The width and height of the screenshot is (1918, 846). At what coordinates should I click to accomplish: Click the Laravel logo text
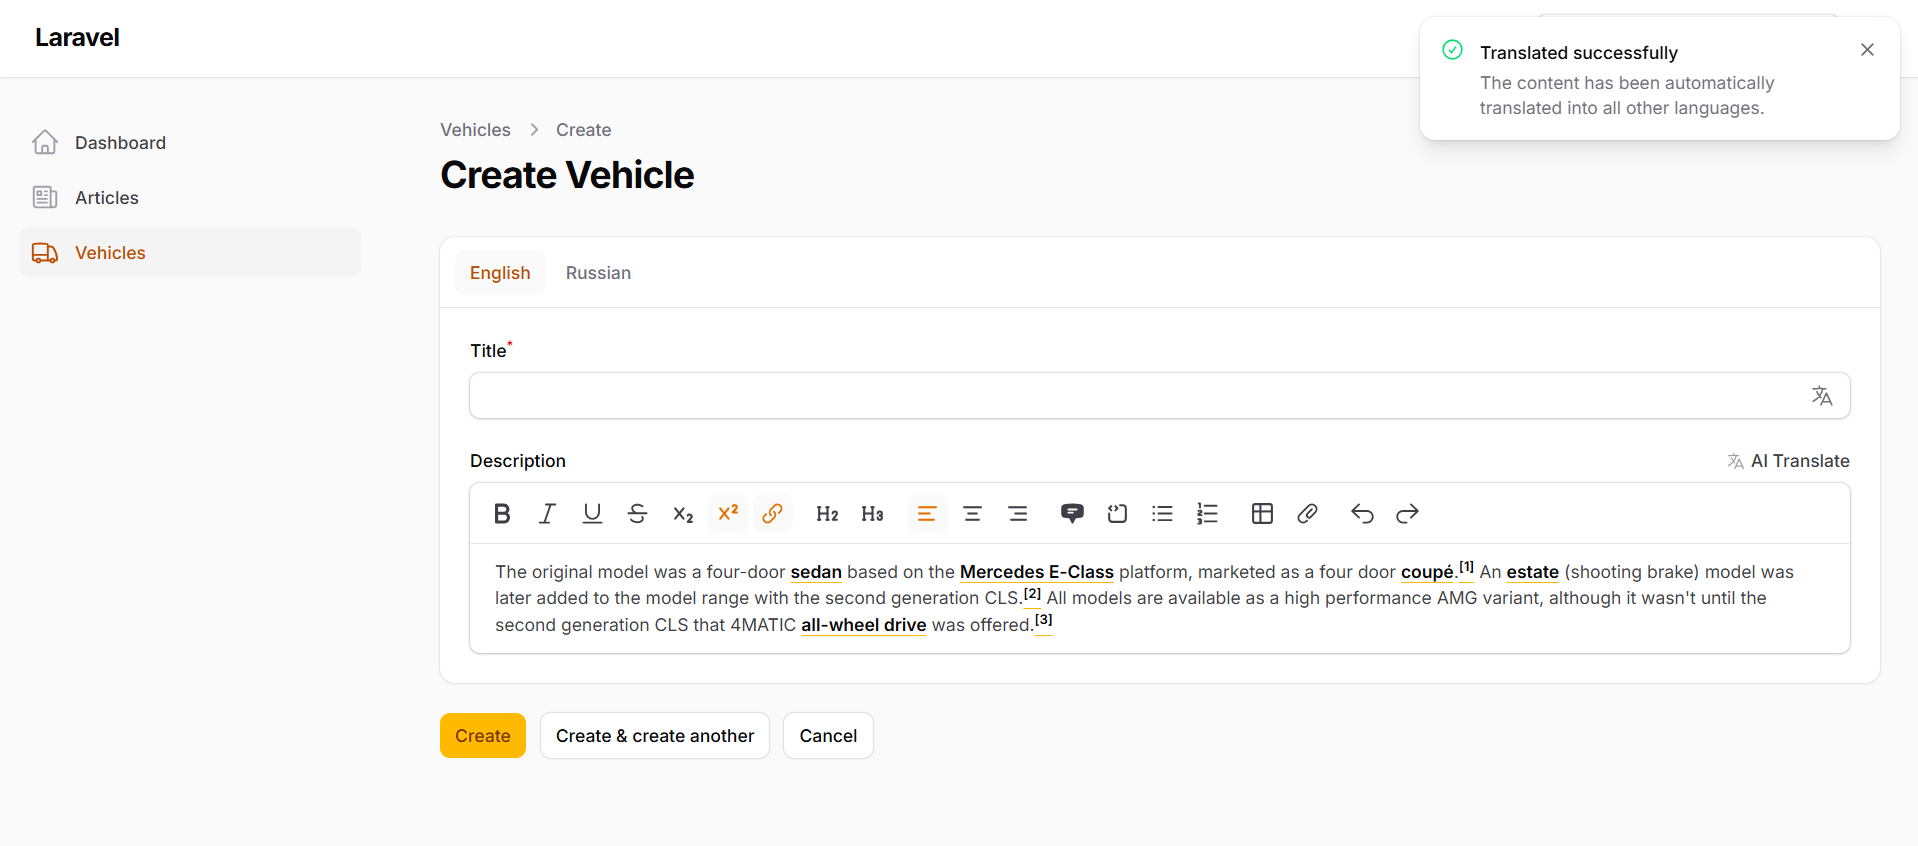click(77, 37)
